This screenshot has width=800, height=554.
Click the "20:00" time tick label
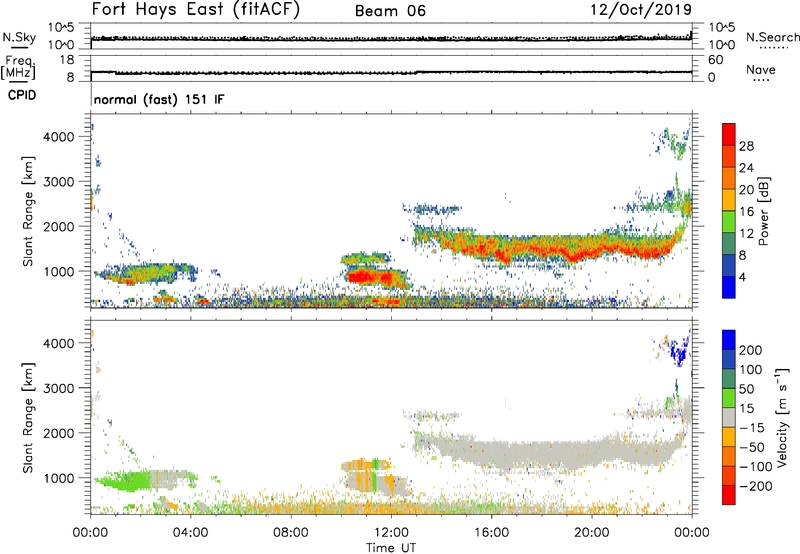(591, 533)
